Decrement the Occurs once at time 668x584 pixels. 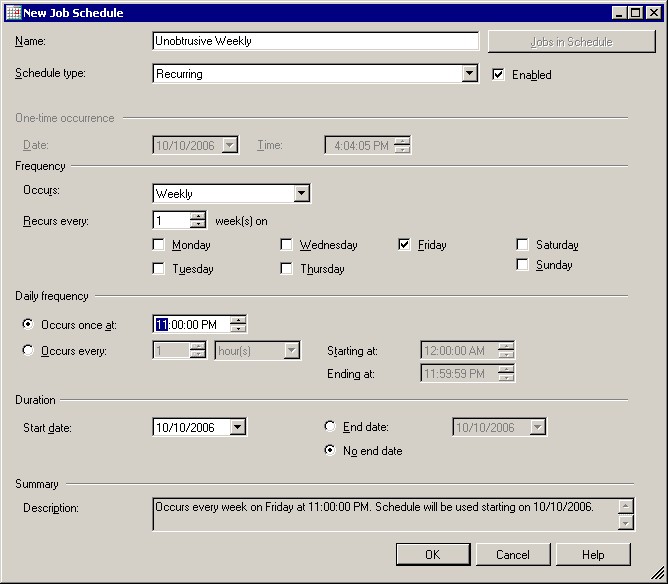coord(238,328)
